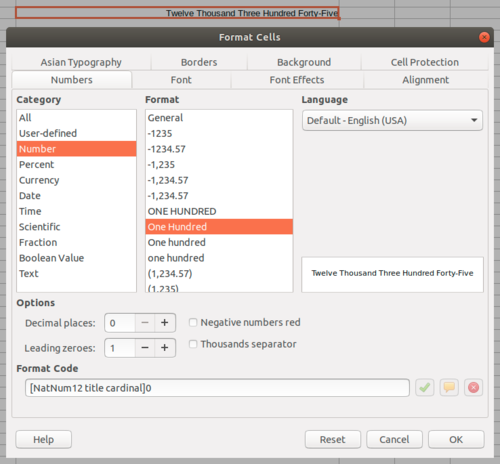
Task: Click the OK button
Action: pyautogui.click(x=456, y=439)
